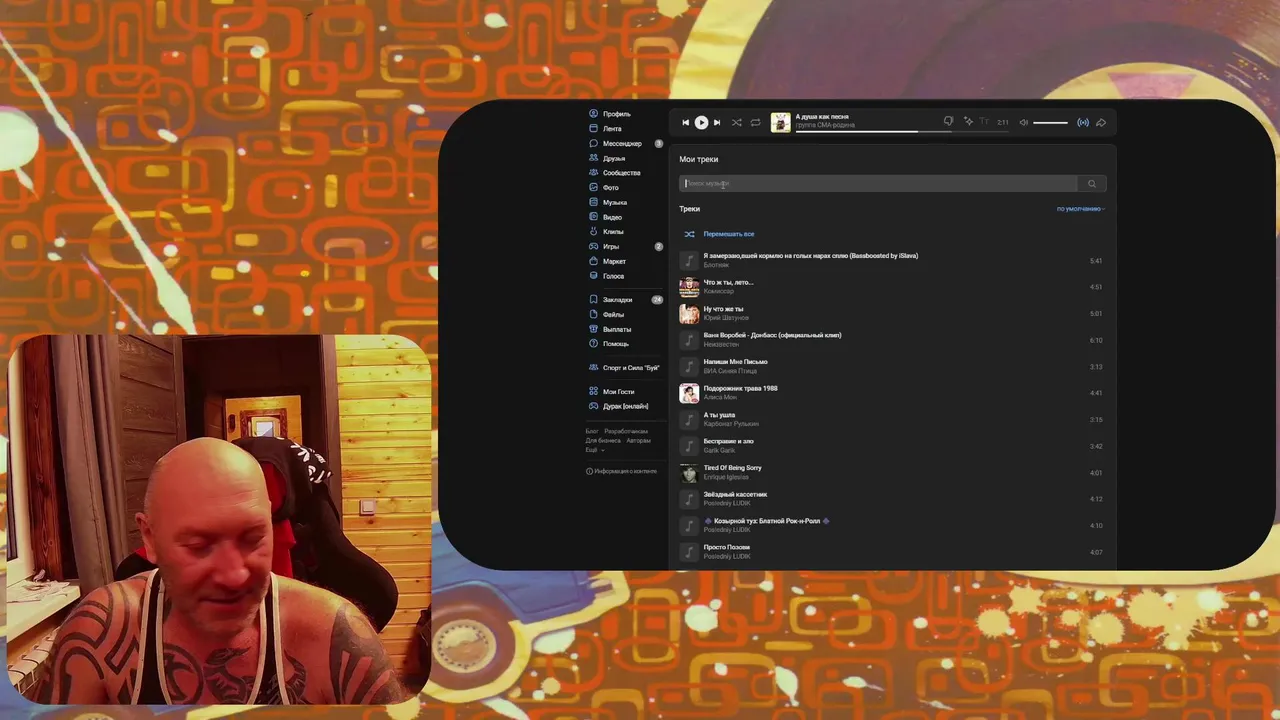Share the current track
The width and height of the screenshot is (1280, 720).
coord(1101,123)
